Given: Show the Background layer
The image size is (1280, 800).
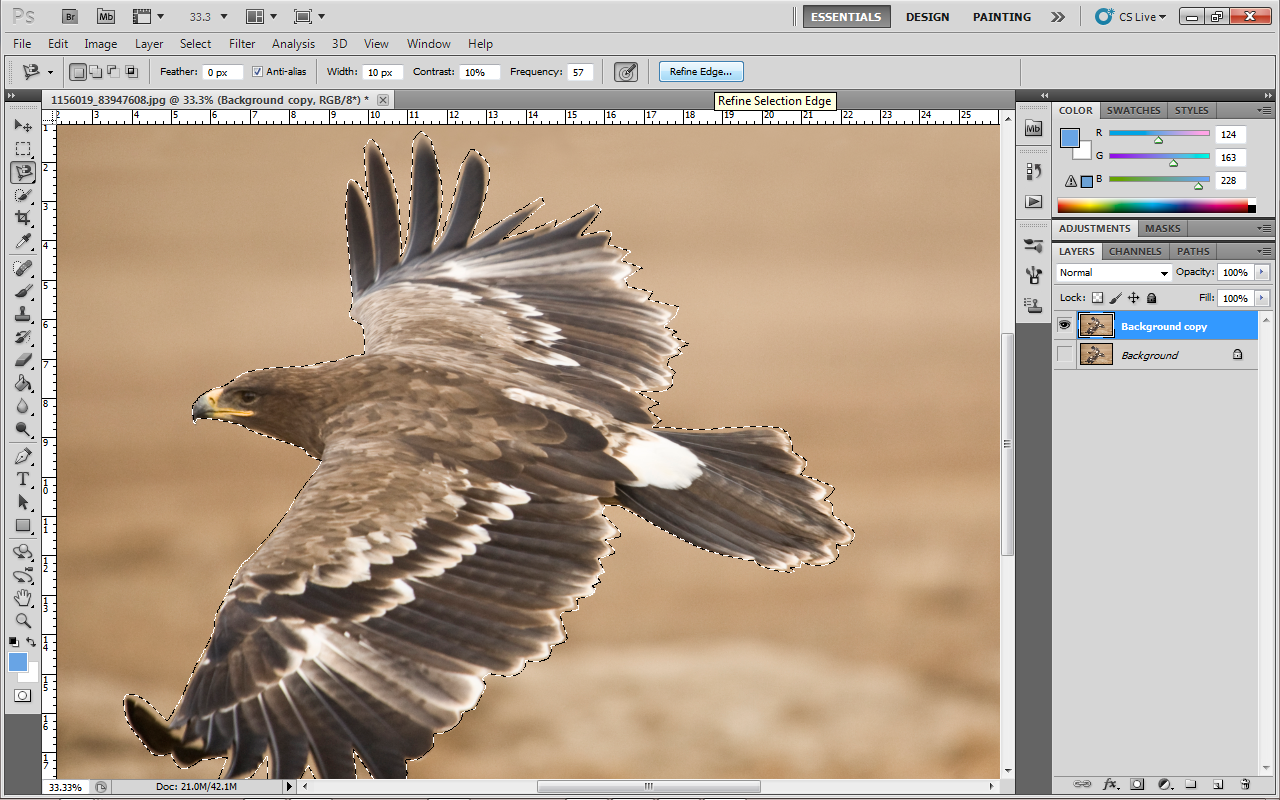Looking at the screenshot, I should [1064, 354].
